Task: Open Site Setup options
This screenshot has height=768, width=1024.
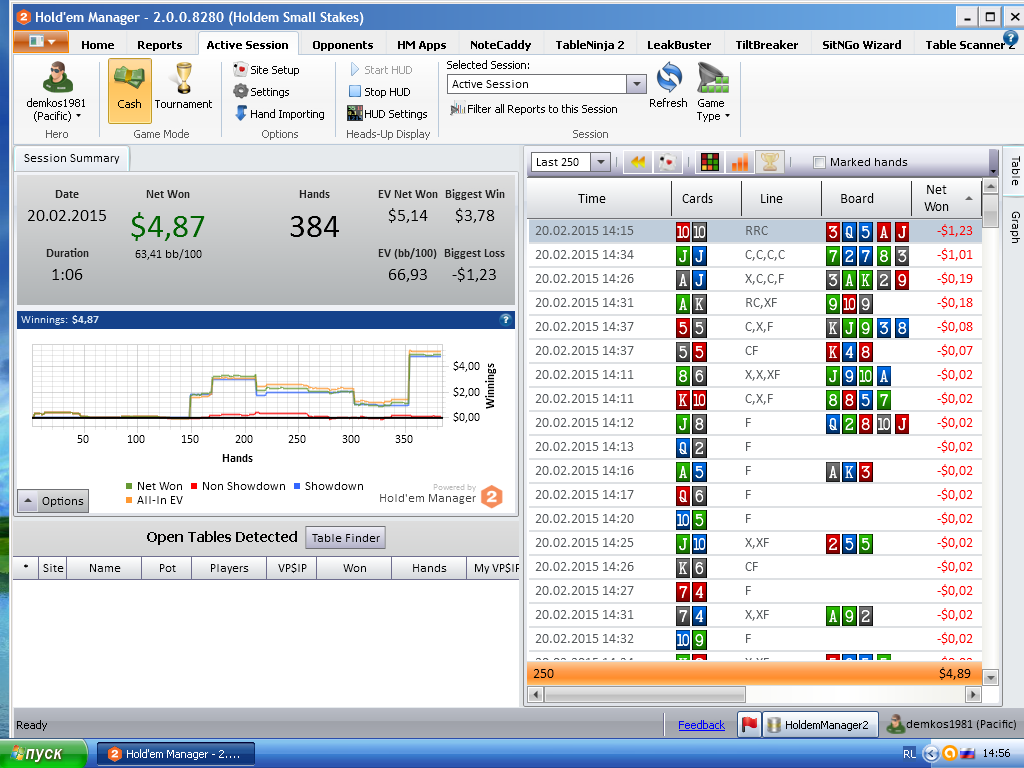Action: [266, 70]
